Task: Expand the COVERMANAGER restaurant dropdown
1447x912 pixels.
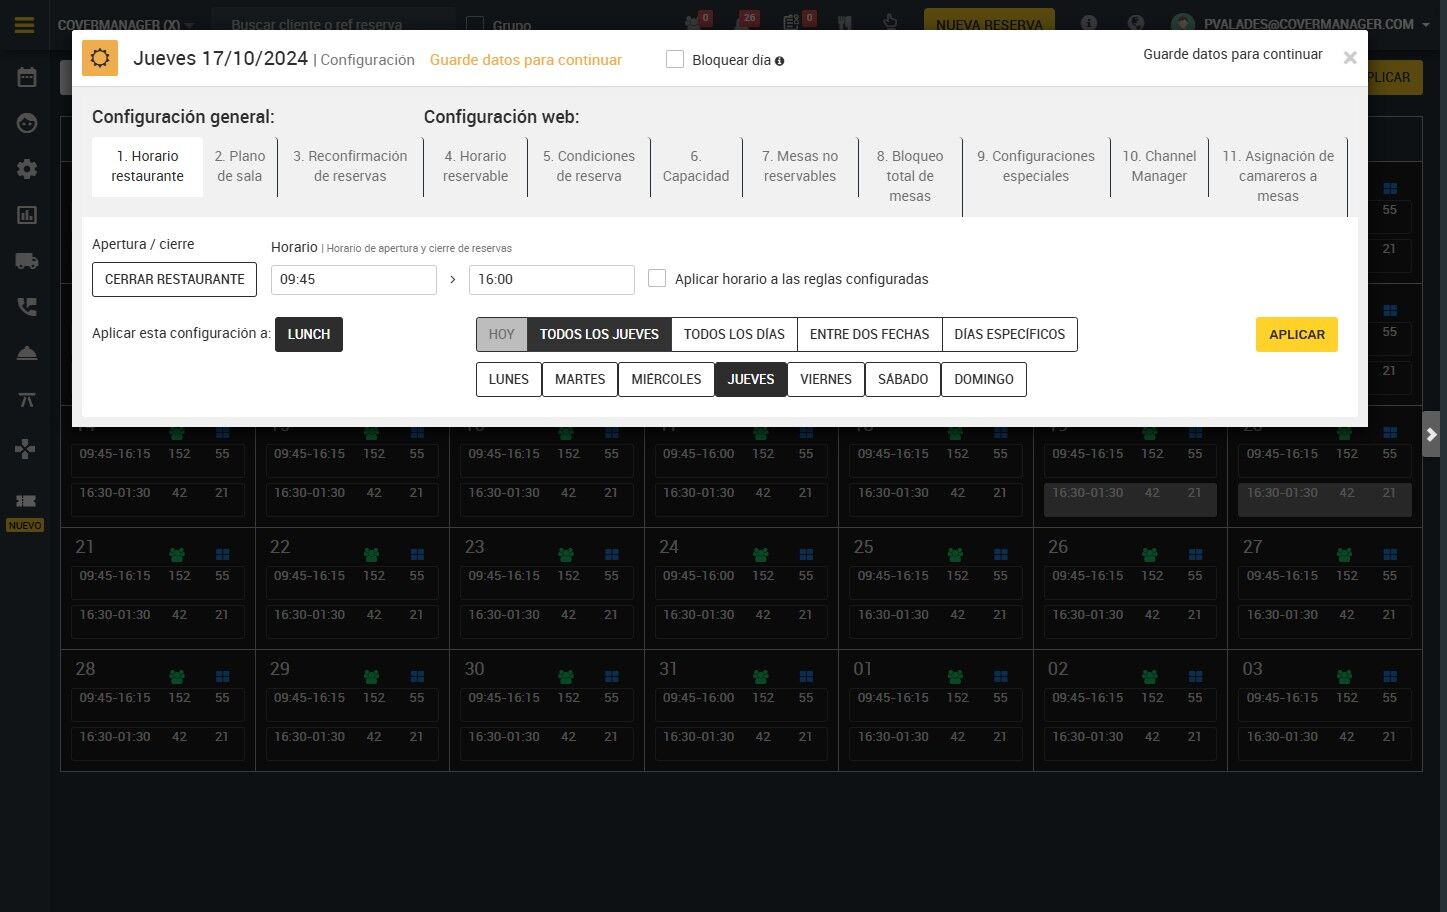Action: (x=125, y=25)
